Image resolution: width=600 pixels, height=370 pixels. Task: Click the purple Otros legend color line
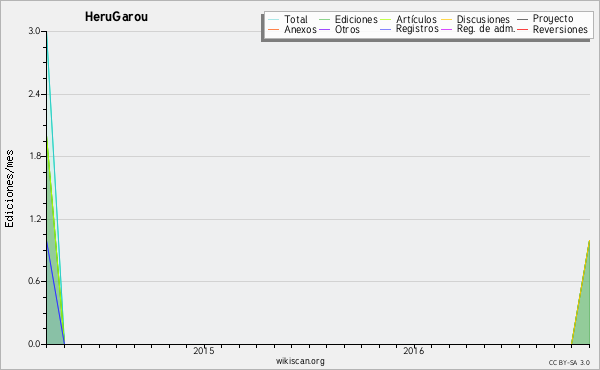324,29
